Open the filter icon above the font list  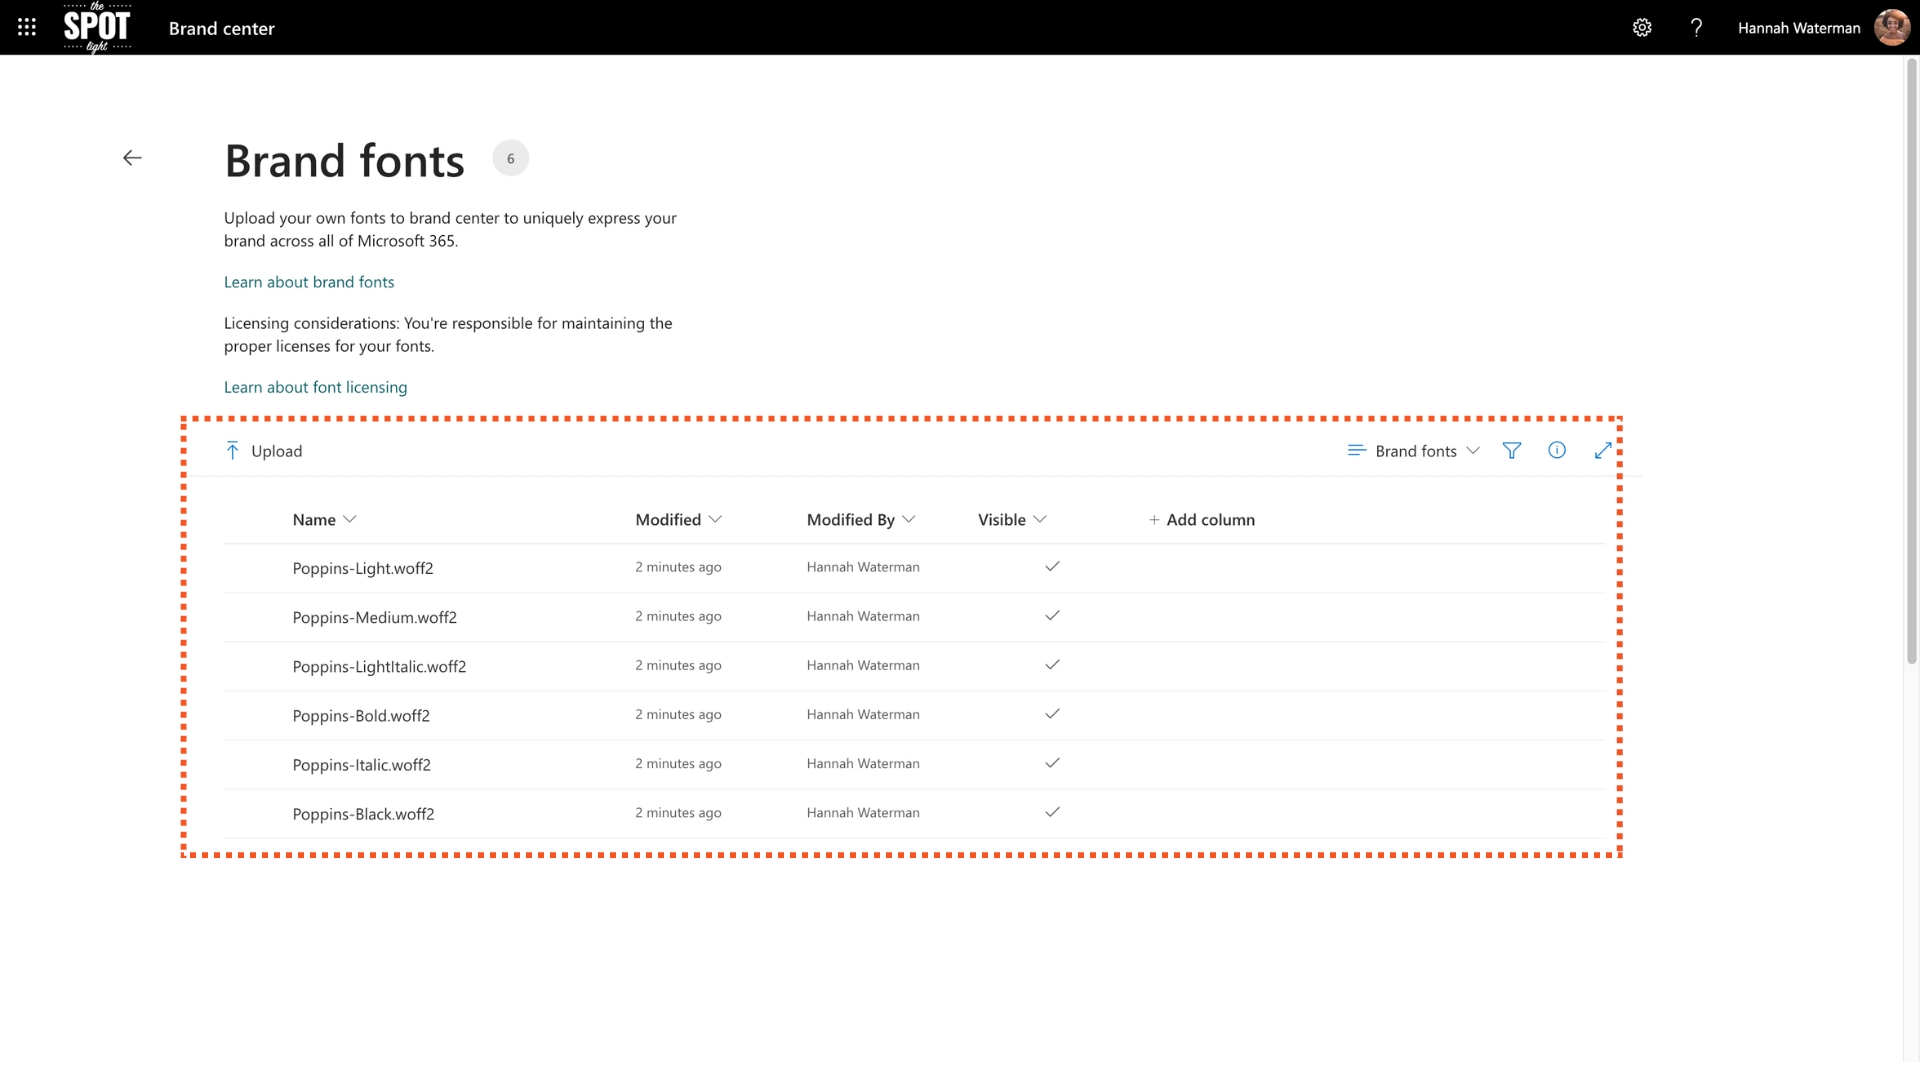point(1511,450)
